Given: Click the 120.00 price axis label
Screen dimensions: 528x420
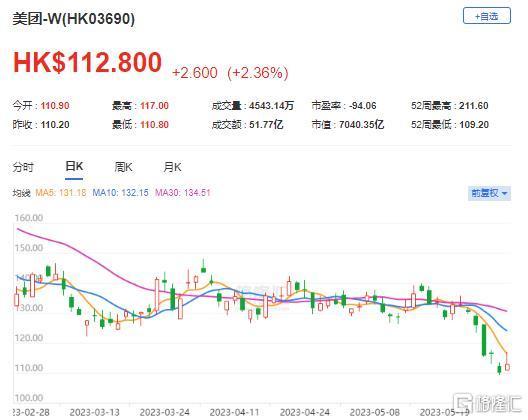Looking at the screenshot, I should 29,338.
